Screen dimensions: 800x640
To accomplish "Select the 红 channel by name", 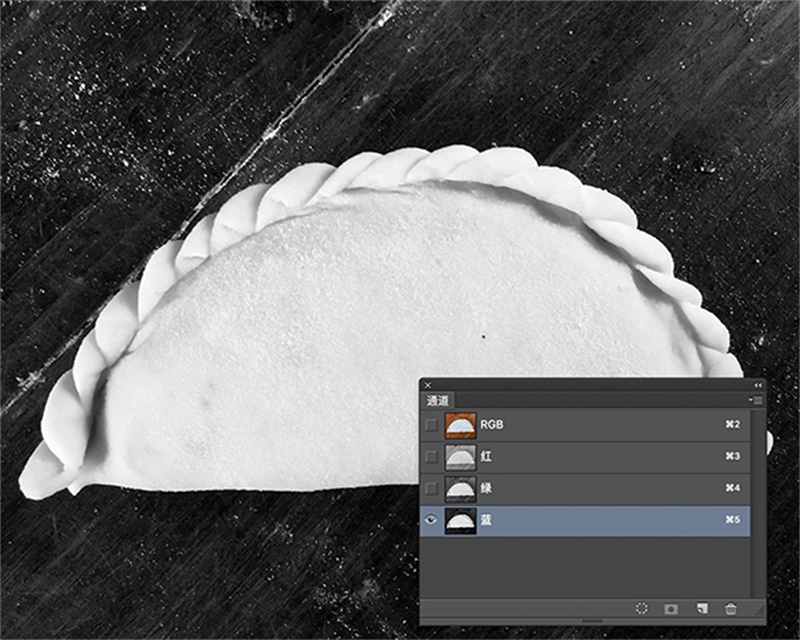I will tap(487, 457).
